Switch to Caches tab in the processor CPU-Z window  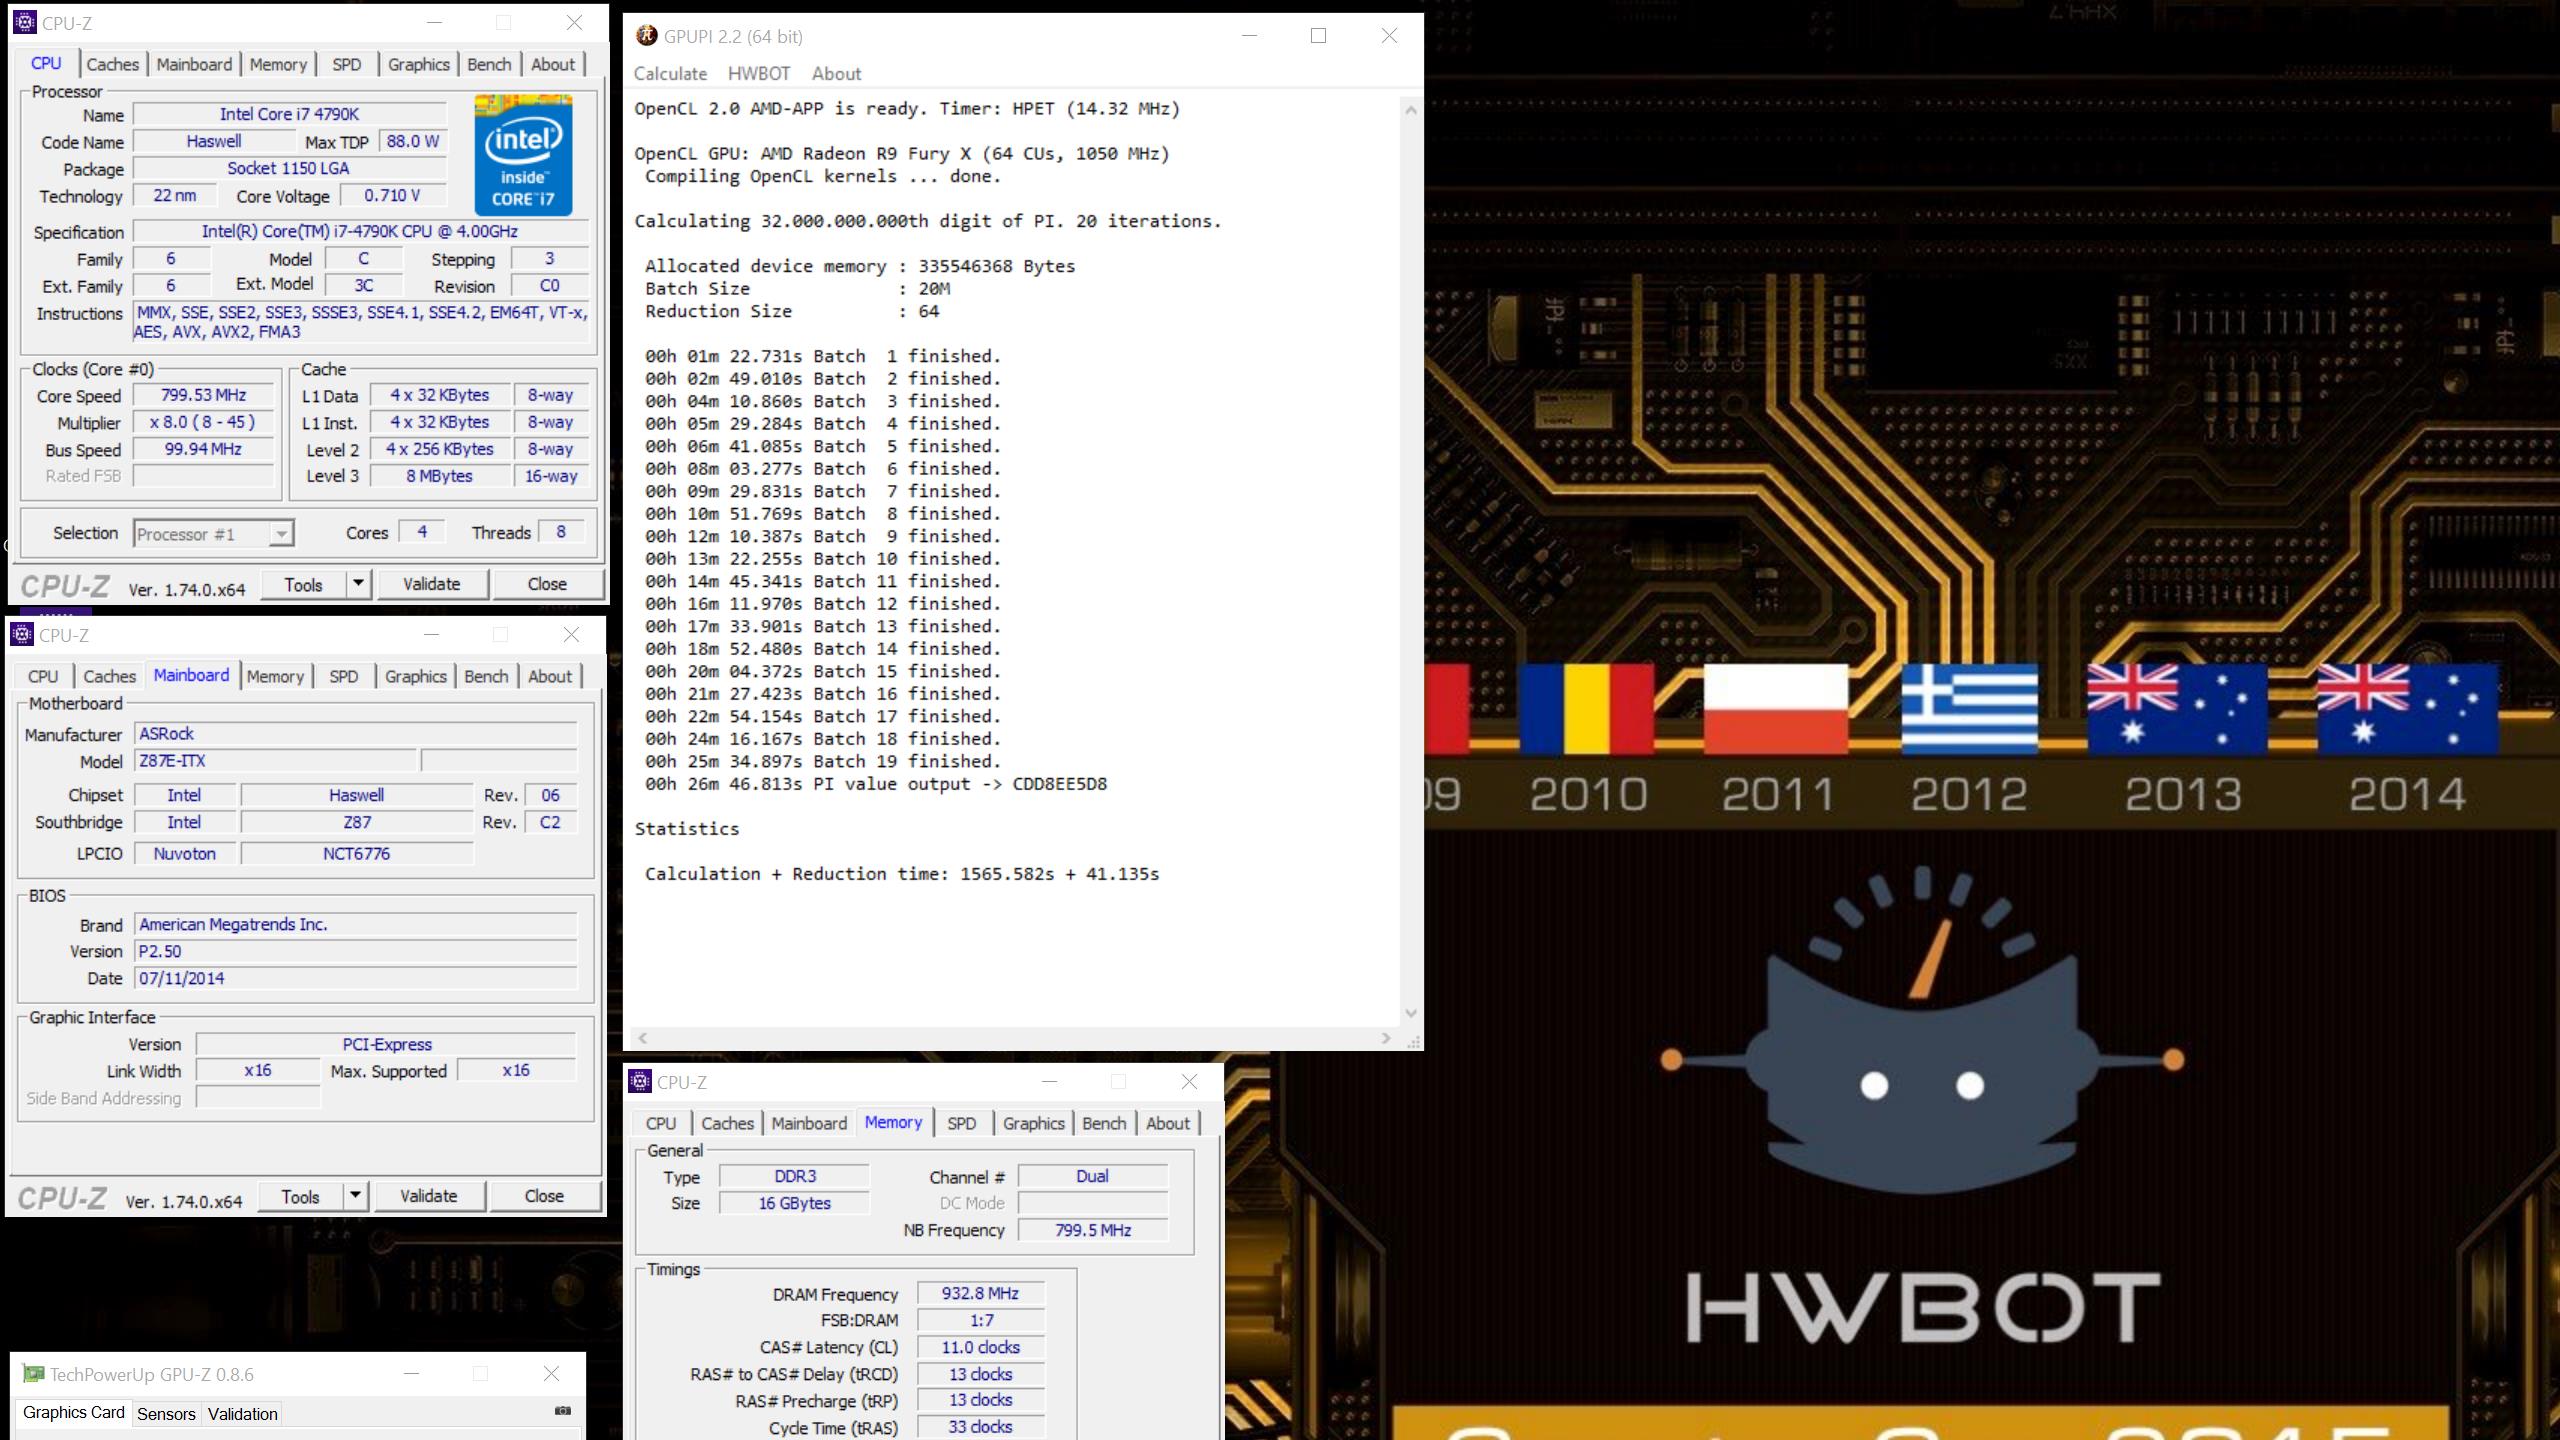point(112,64)
